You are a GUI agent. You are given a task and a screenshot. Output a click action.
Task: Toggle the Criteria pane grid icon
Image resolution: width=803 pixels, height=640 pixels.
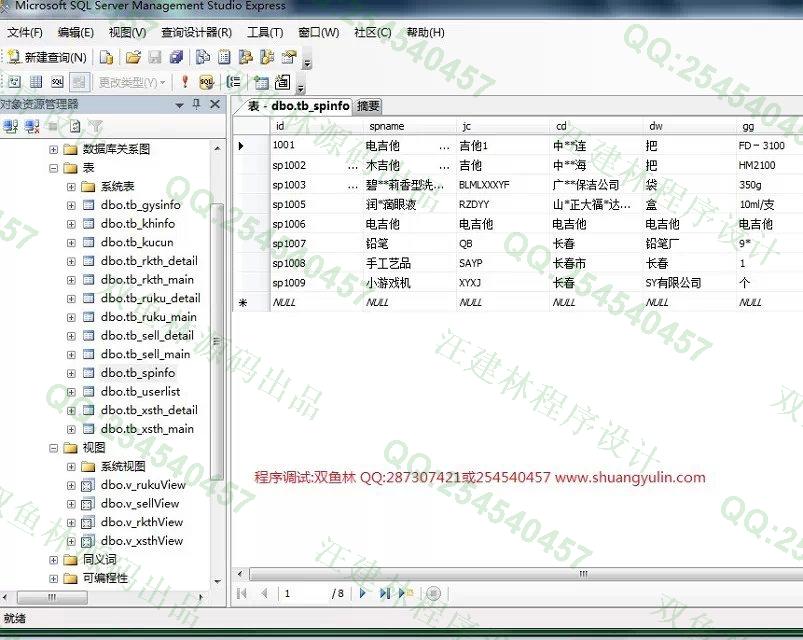pyautogui.click(x=35, y=82)
